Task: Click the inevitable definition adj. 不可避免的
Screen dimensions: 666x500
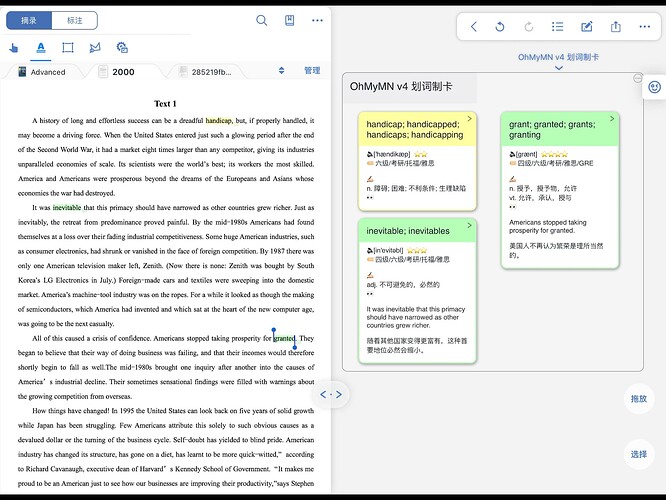Action: point(403,285)
